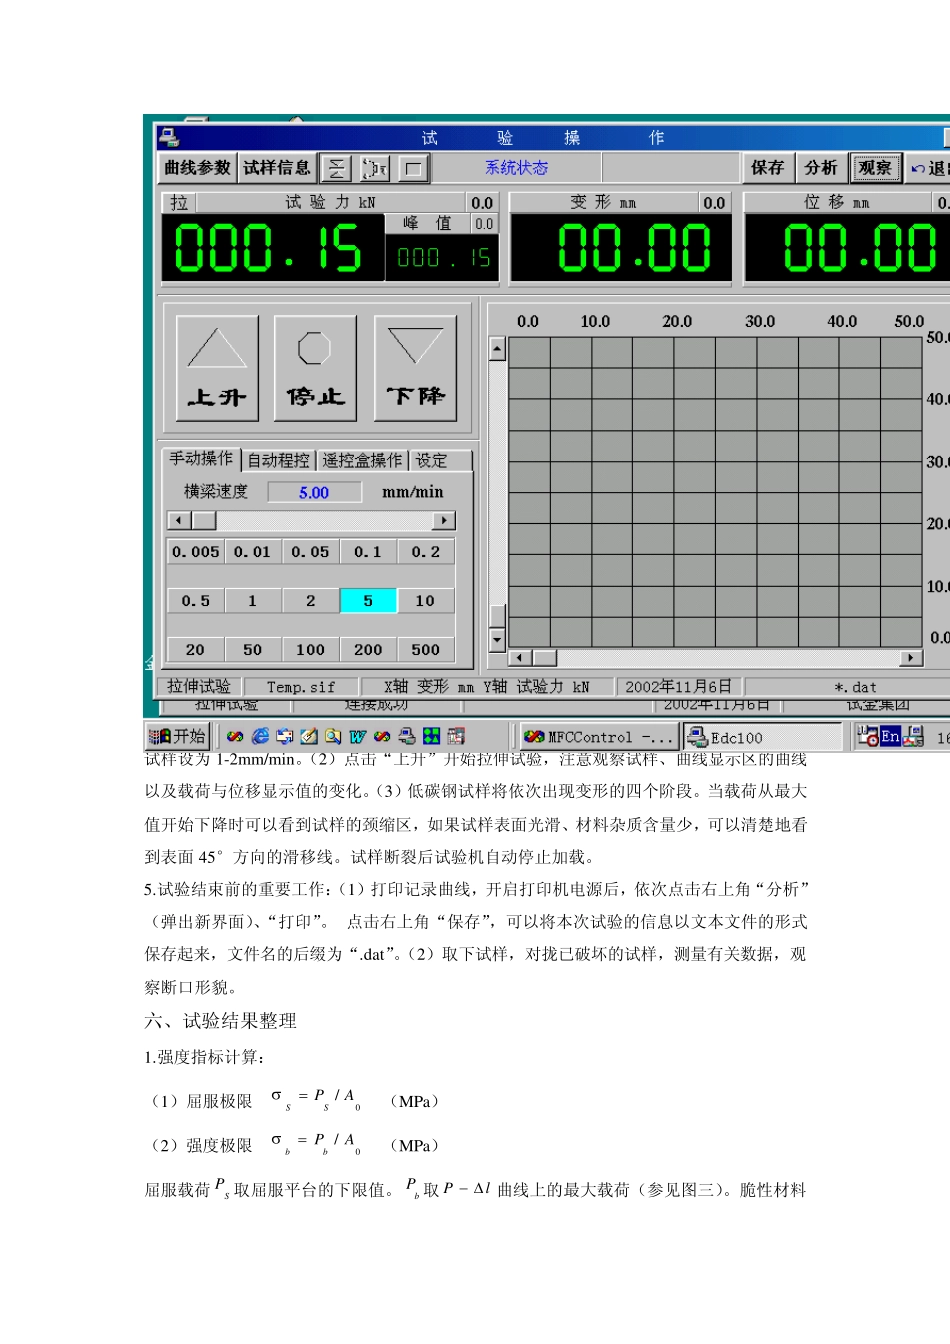Click the *.dat status bar entry
Image resolution: width=950 pixels, height=1344 pixels.
[x=855, y=687]
